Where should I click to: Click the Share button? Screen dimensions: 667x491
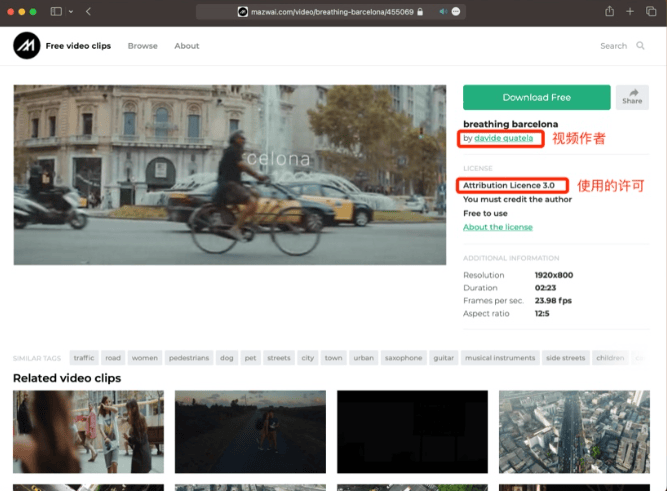coord(632,97)
